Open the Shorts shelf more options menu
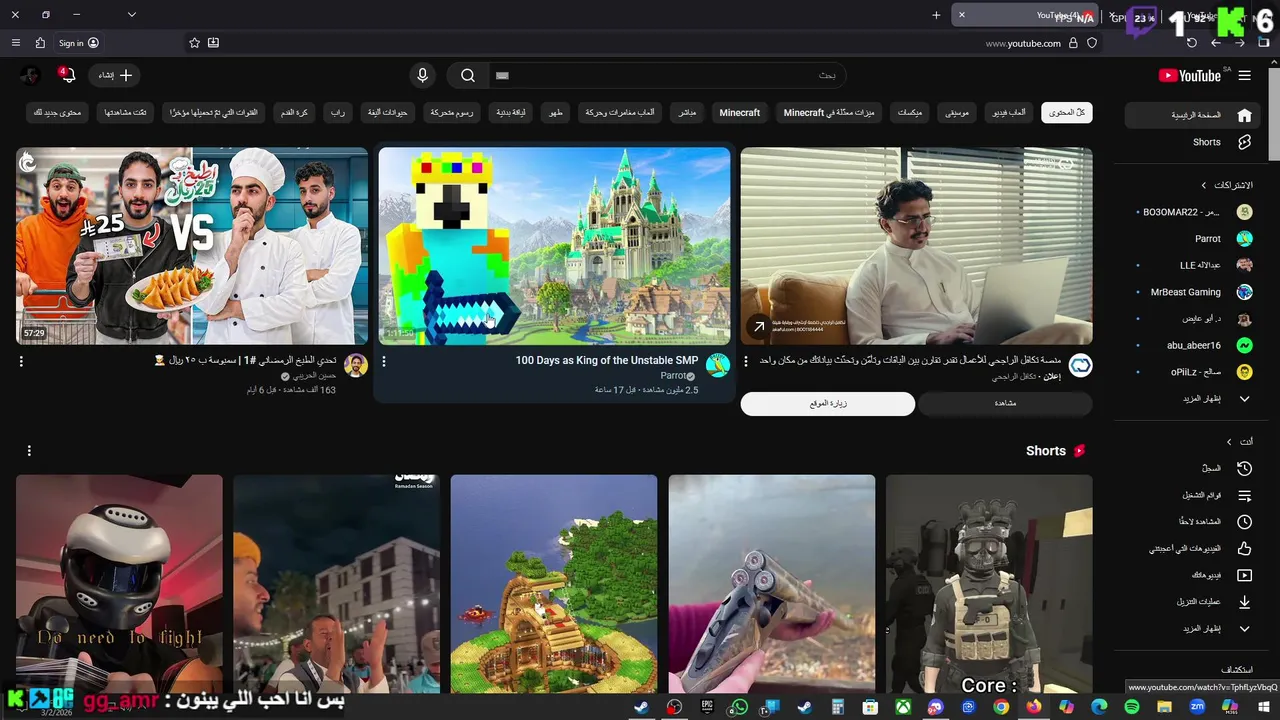This screenshot has width=1280, height=720. click(x=29, y=451)
